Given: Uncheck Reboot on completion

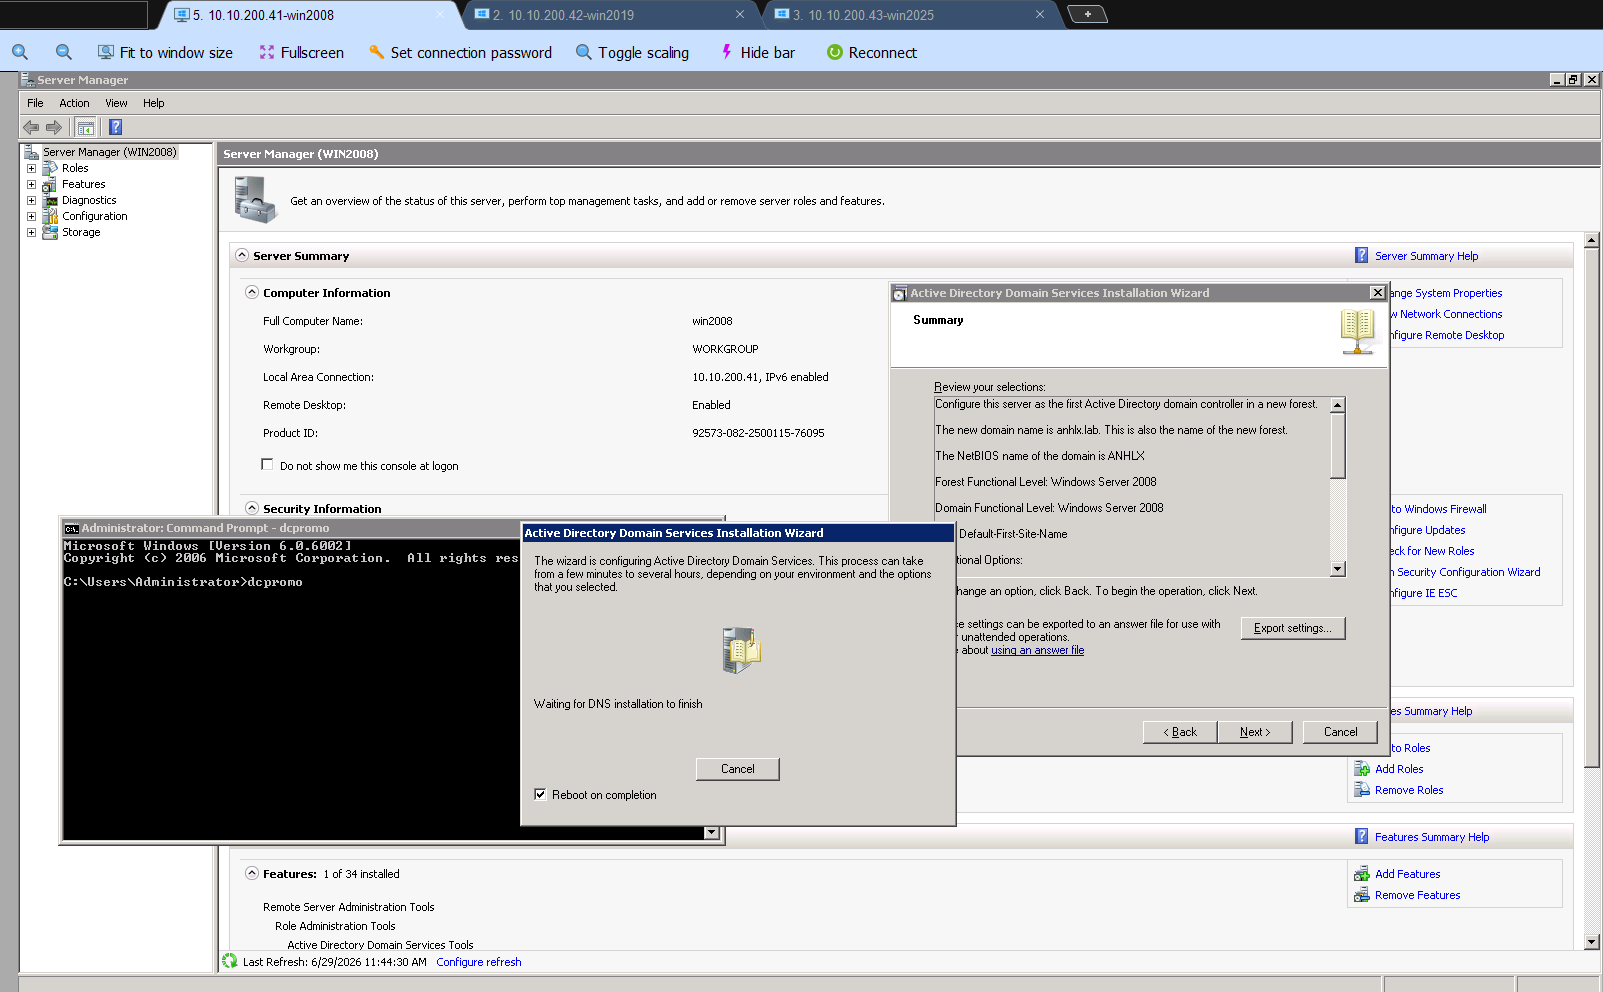Looking at the screenshot, I should pyautogui.click(x=540, y=795).
